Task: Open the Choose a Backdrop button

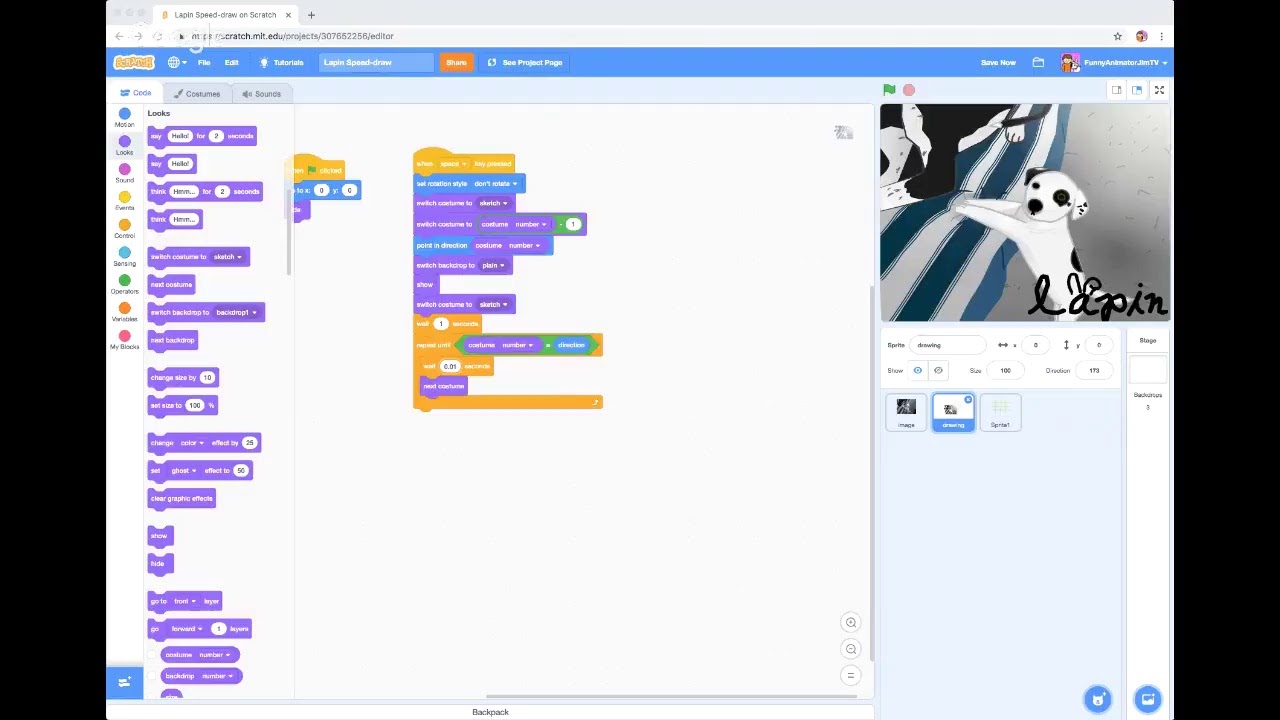Action: coord(1148,699)
